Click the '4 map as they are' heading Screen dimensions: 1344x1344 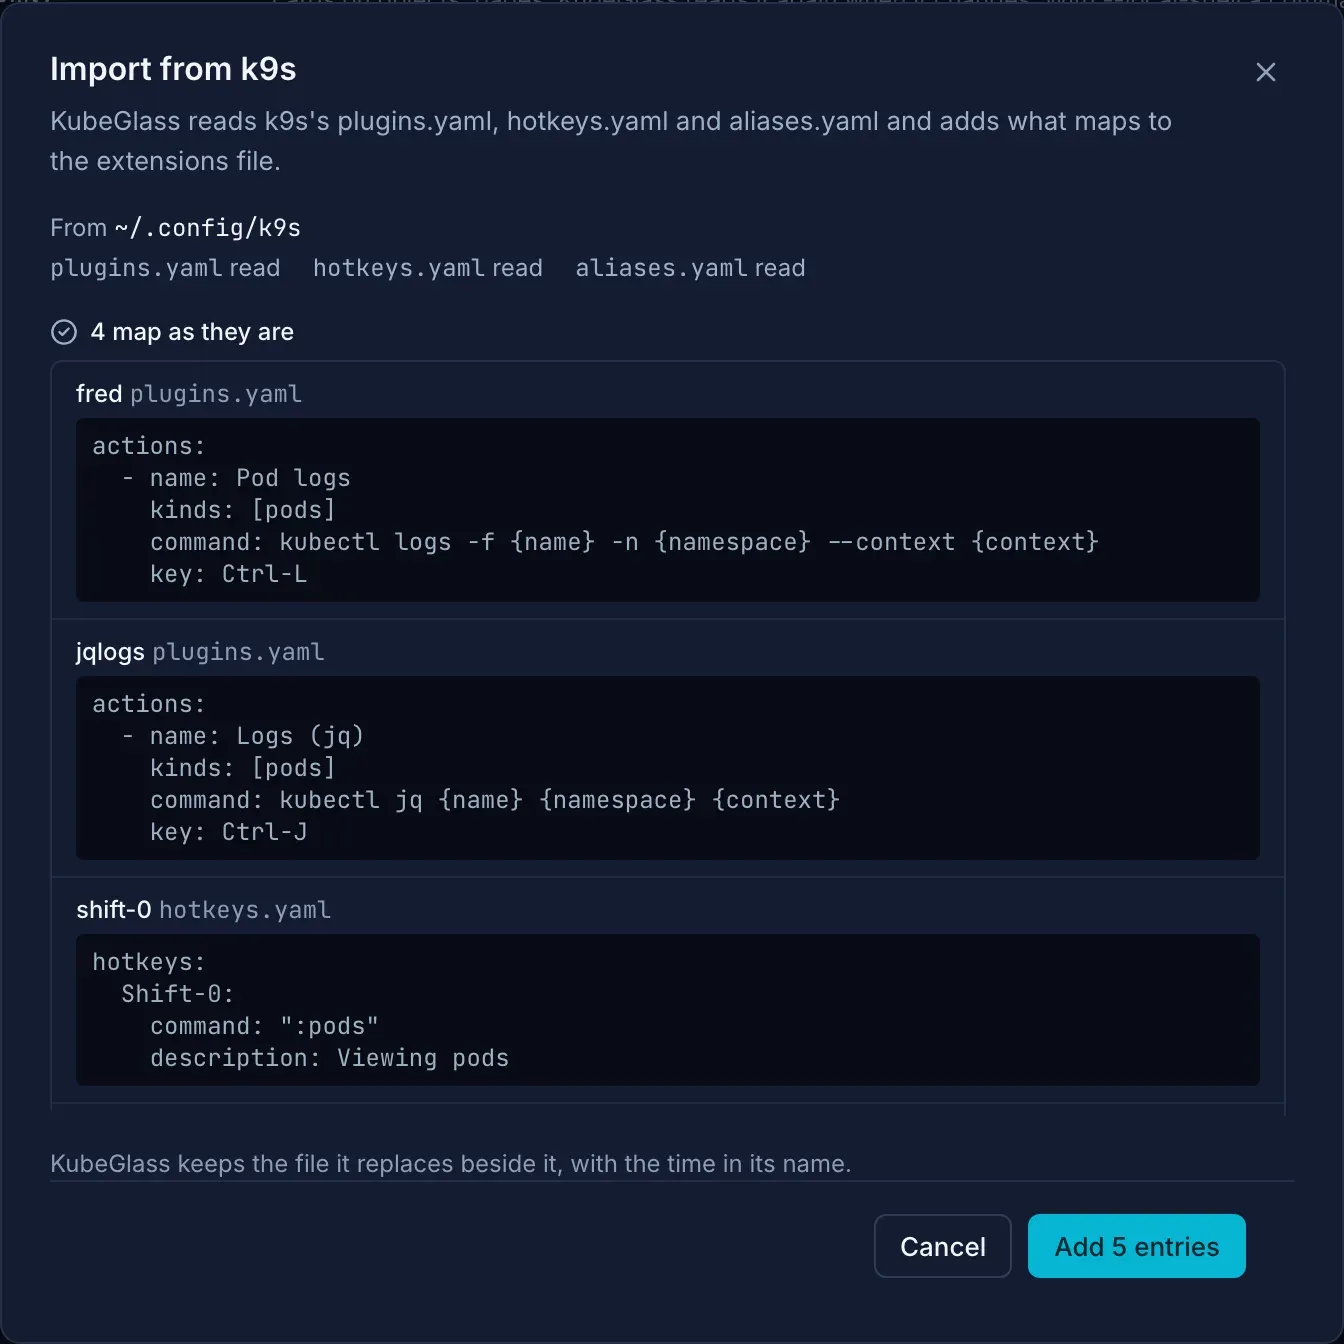[192, 332]
